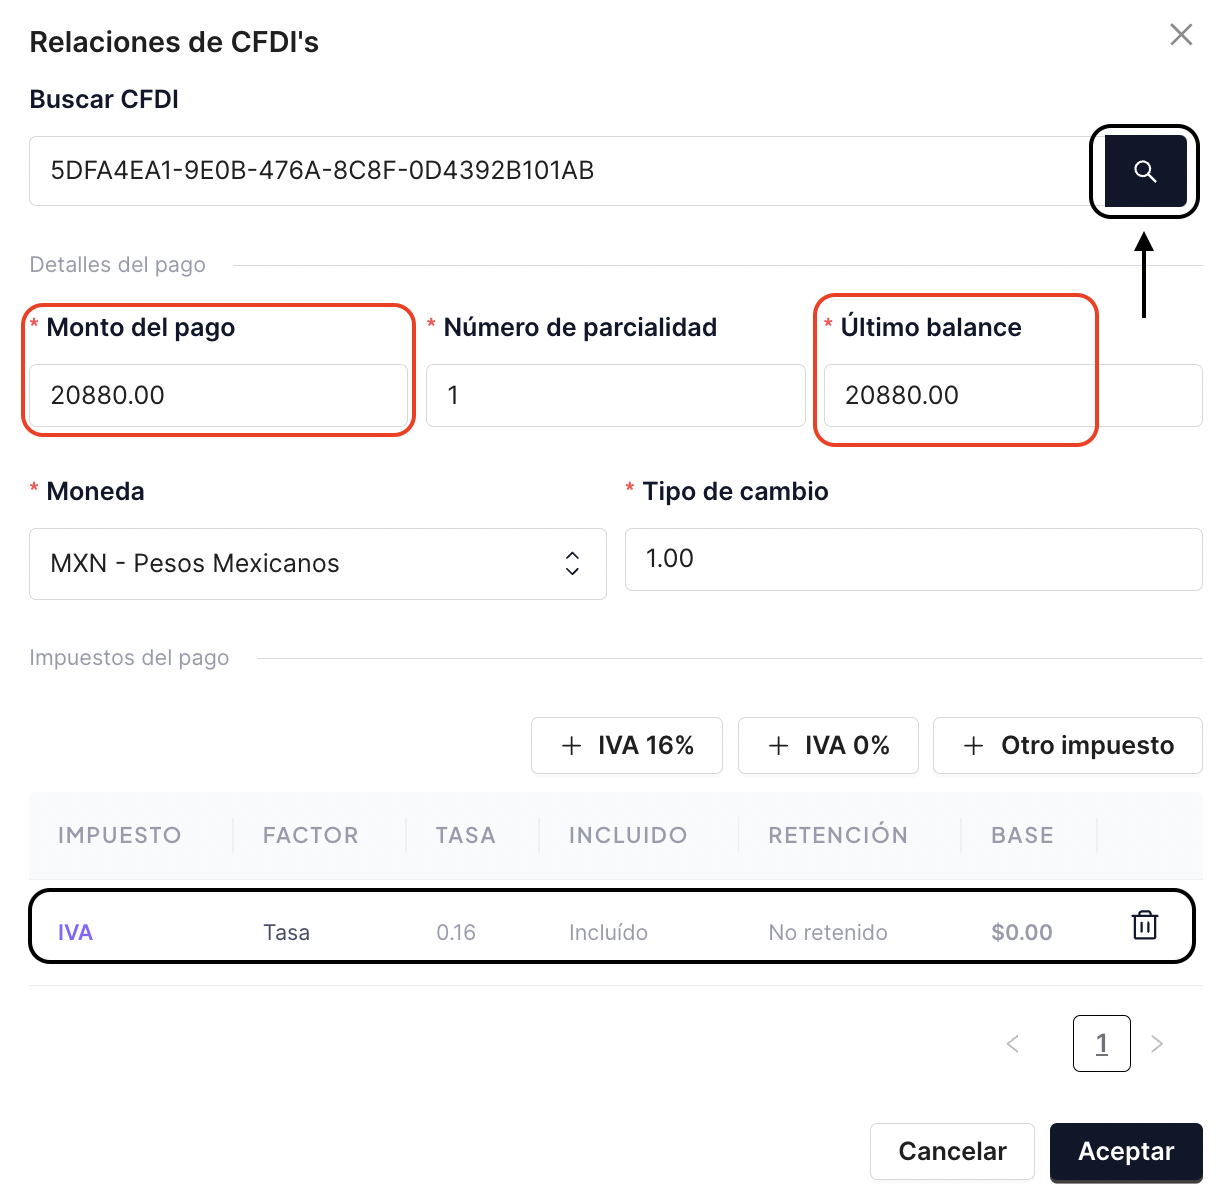Delete the IVA tax row with trash icon

pos(1145,925)
